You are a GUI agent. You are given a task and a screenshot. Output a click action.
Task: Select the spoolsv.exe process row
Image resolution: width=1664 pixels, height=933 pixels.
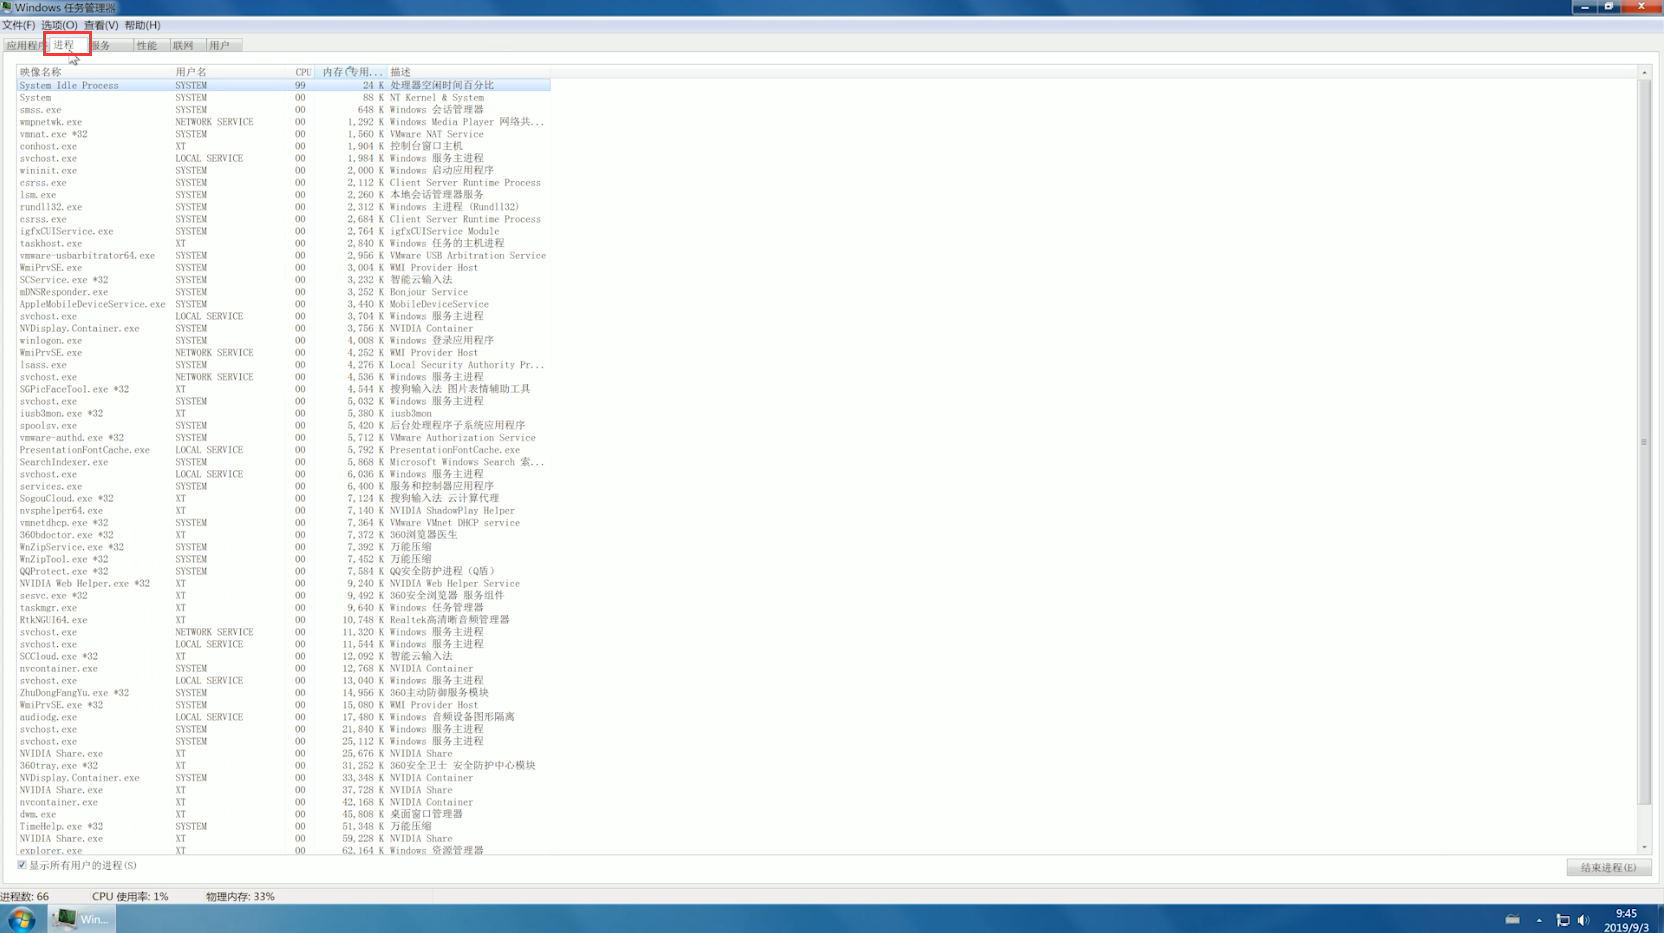(x=283, y=425)
